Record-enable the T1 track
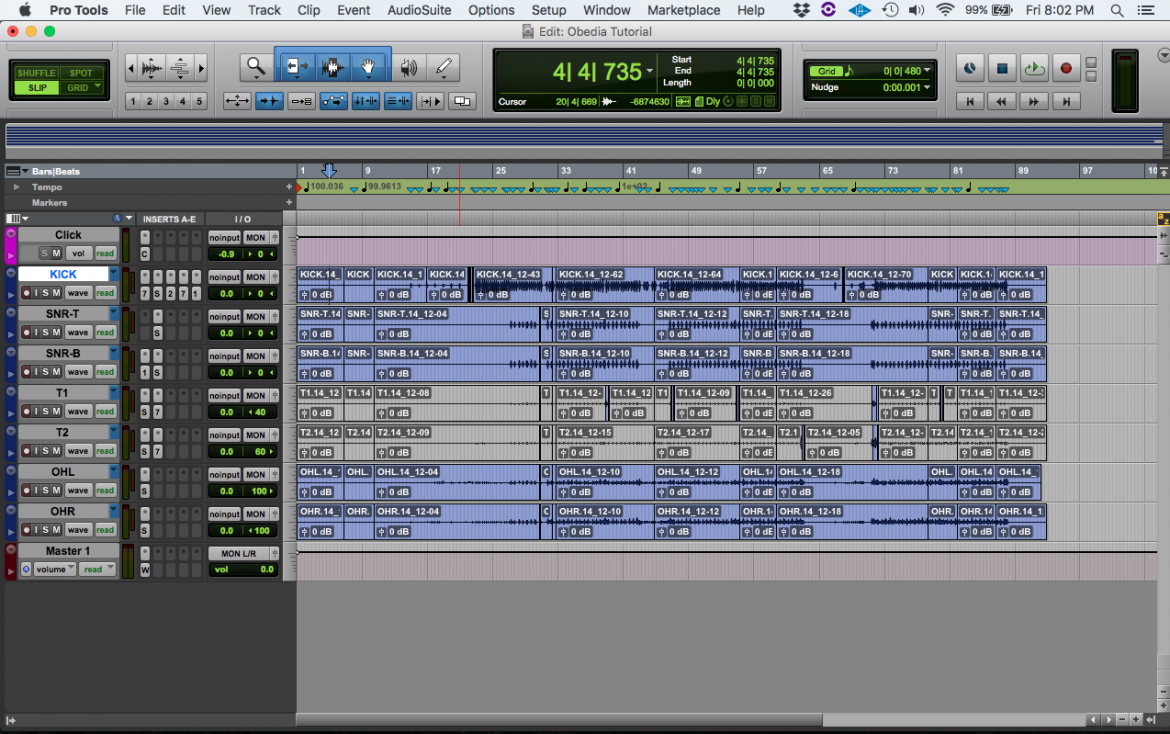 [27, 411]
